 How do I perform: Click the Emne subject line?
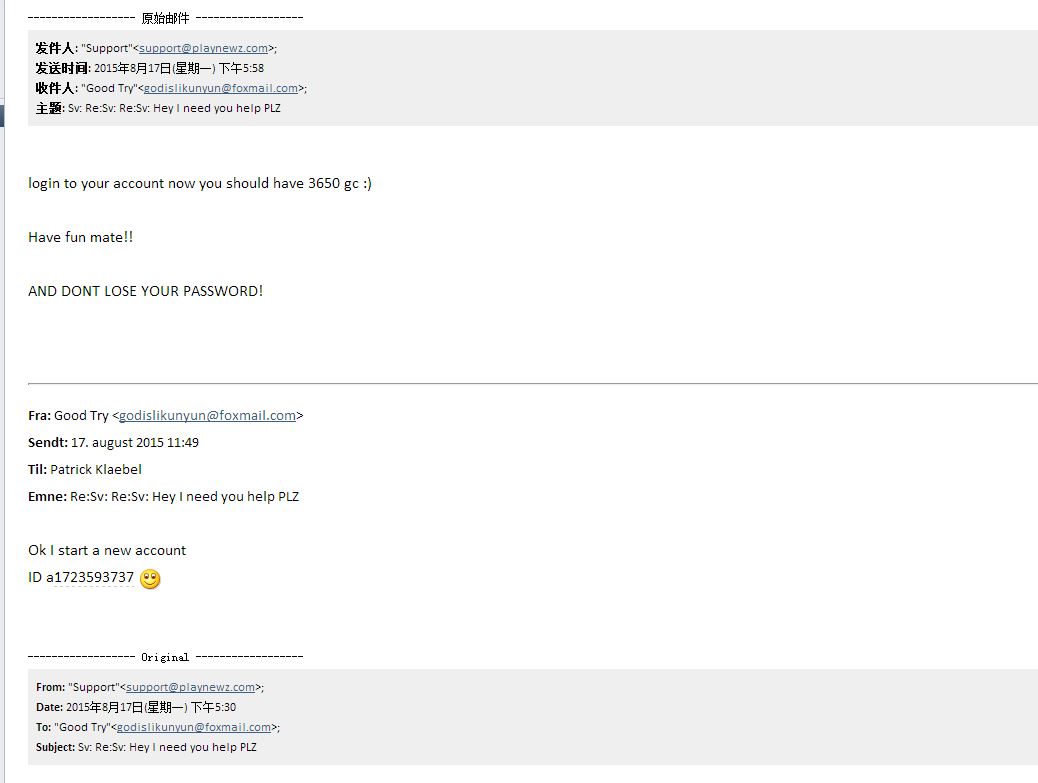(184, 497)
